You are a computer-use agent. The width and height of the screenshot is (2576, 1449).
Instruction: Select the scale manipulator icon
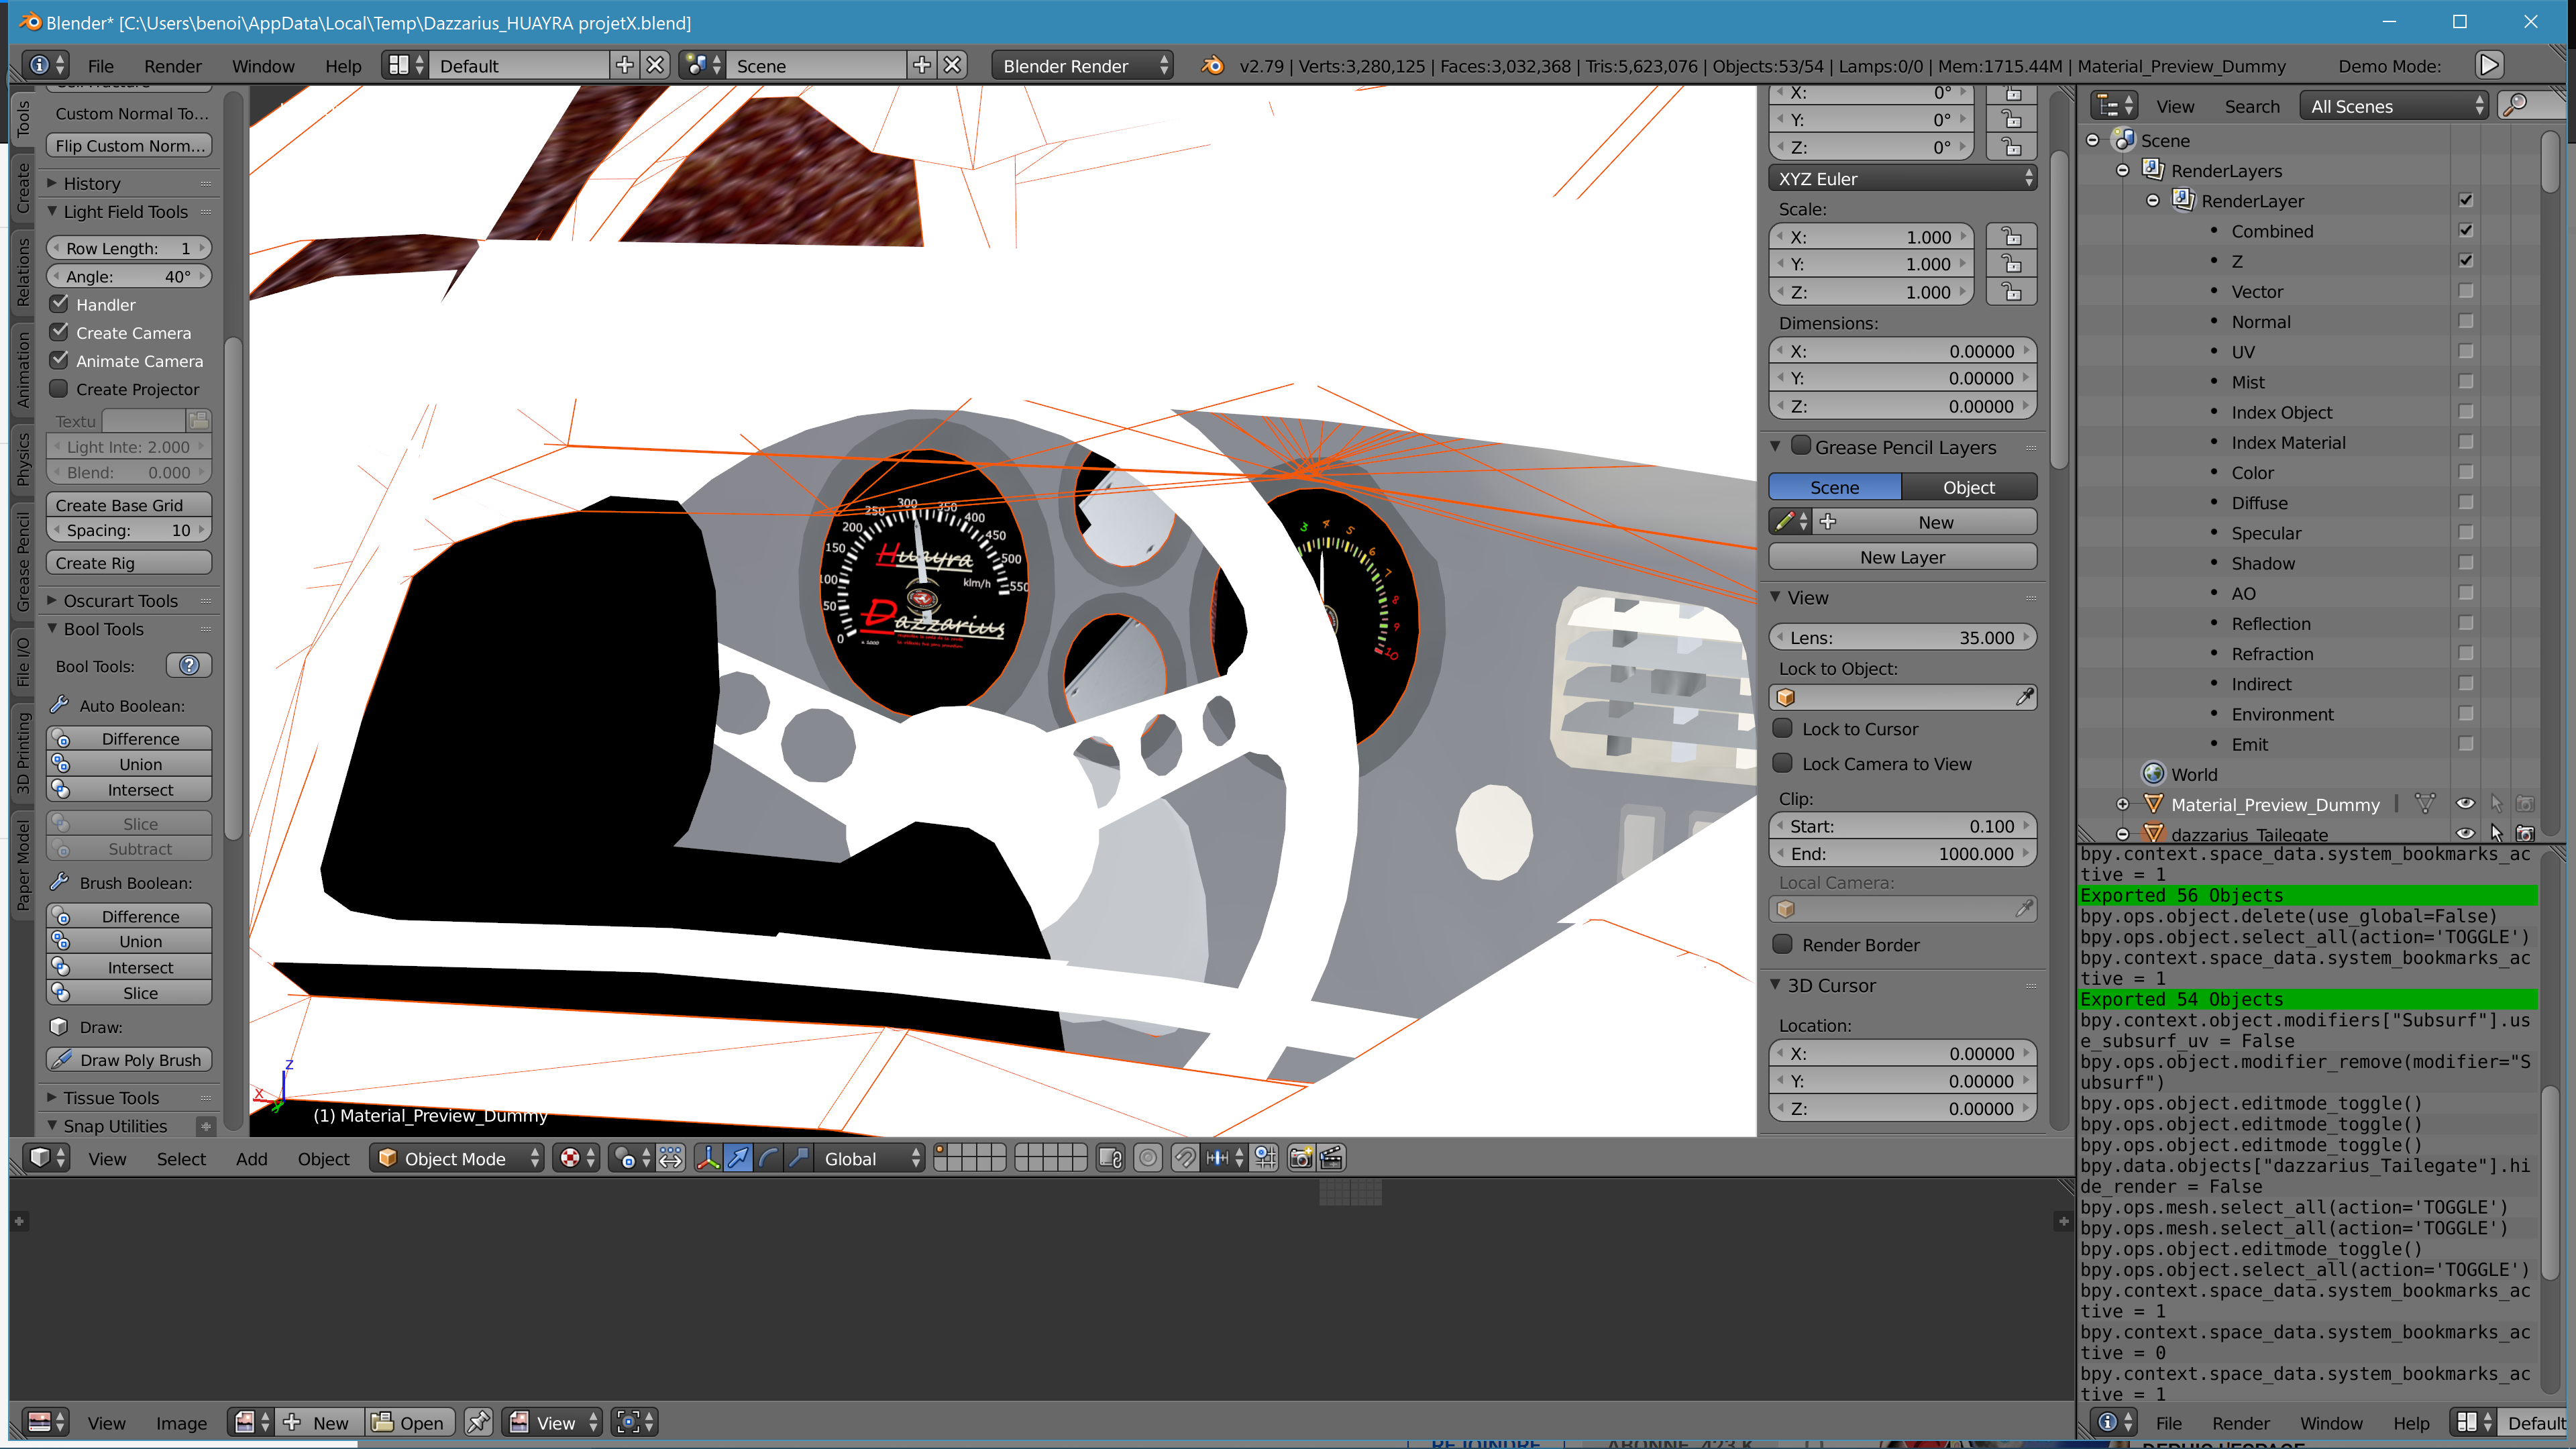pos(798,1158)
